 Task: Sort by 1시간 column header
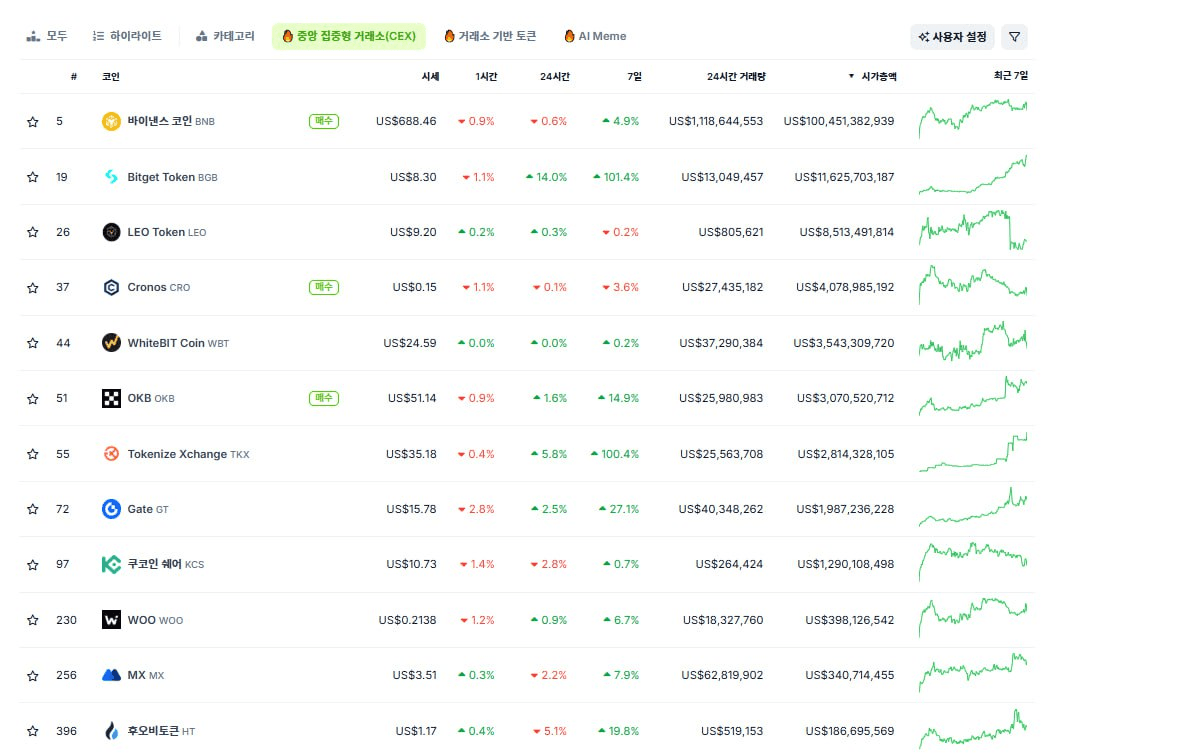point(486,76)
